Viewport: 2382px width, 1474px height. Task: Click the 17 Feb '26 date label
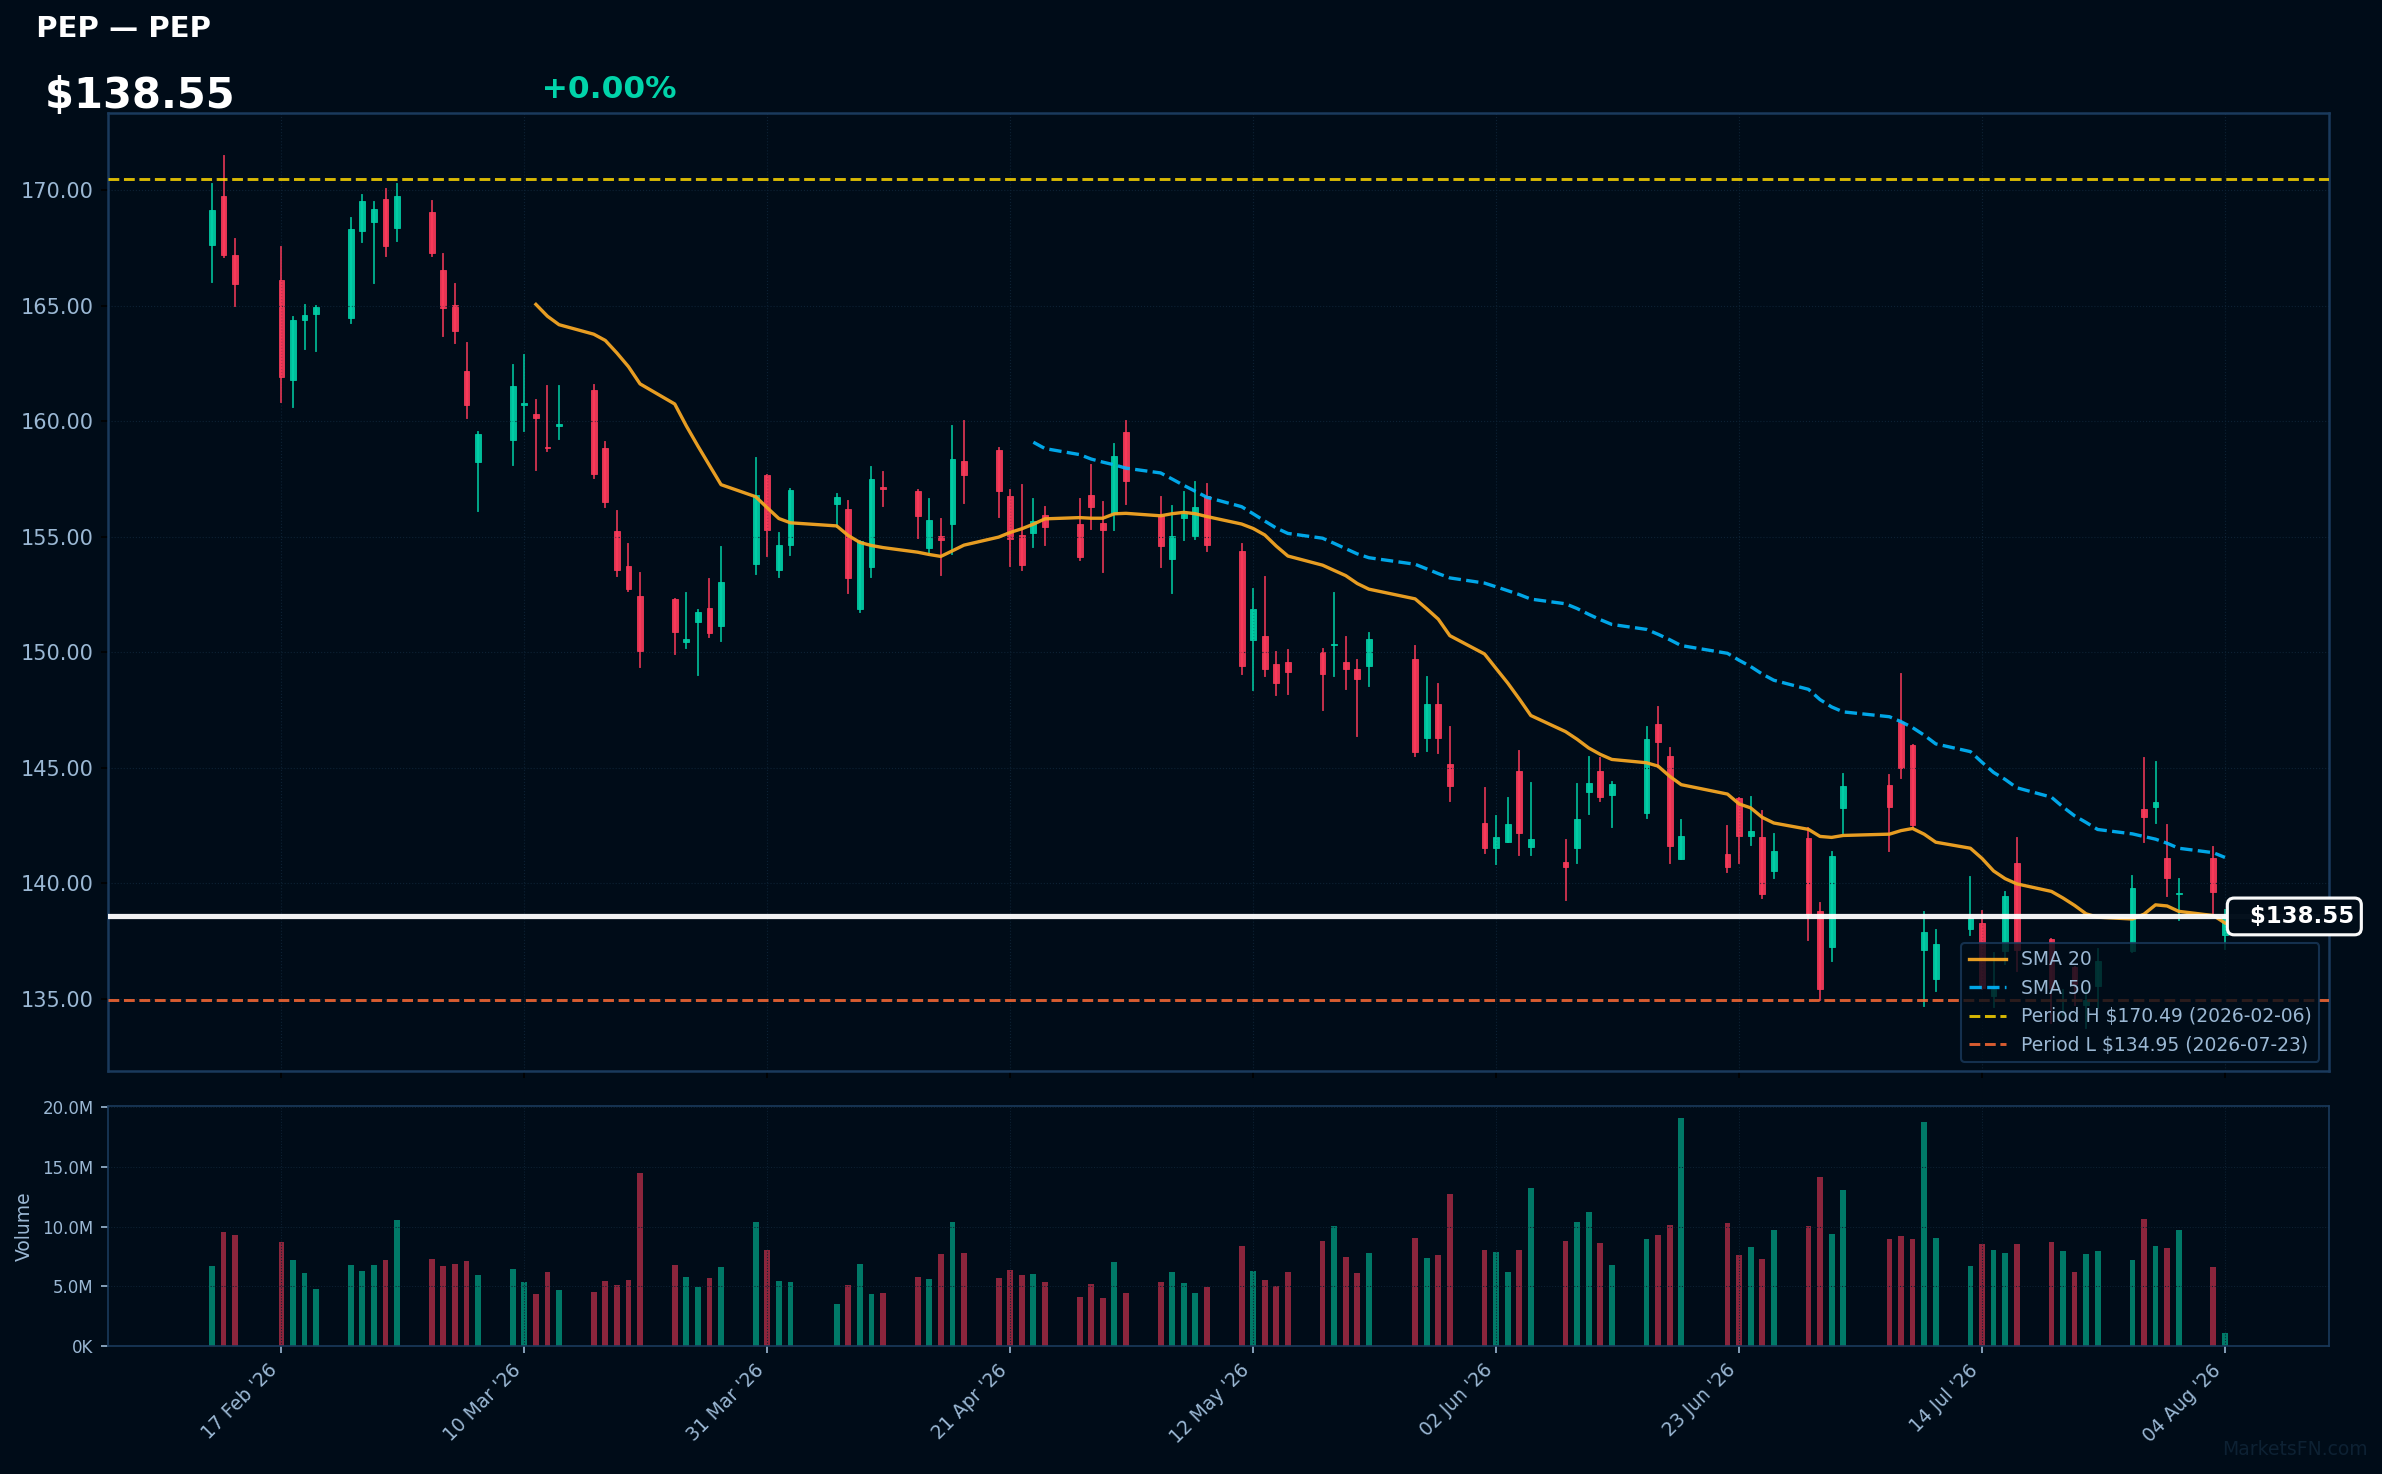(239, 1401)
